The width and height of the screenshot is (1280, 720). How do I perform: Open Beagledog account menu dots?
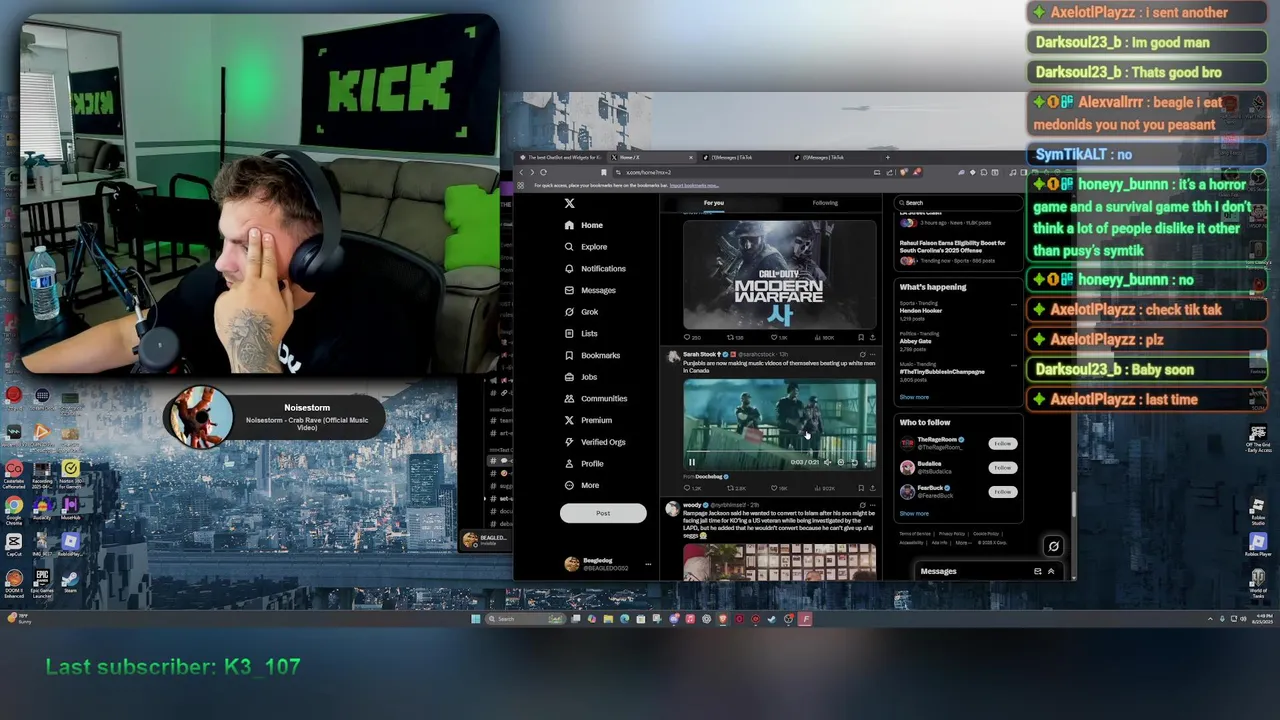(648, 565)
